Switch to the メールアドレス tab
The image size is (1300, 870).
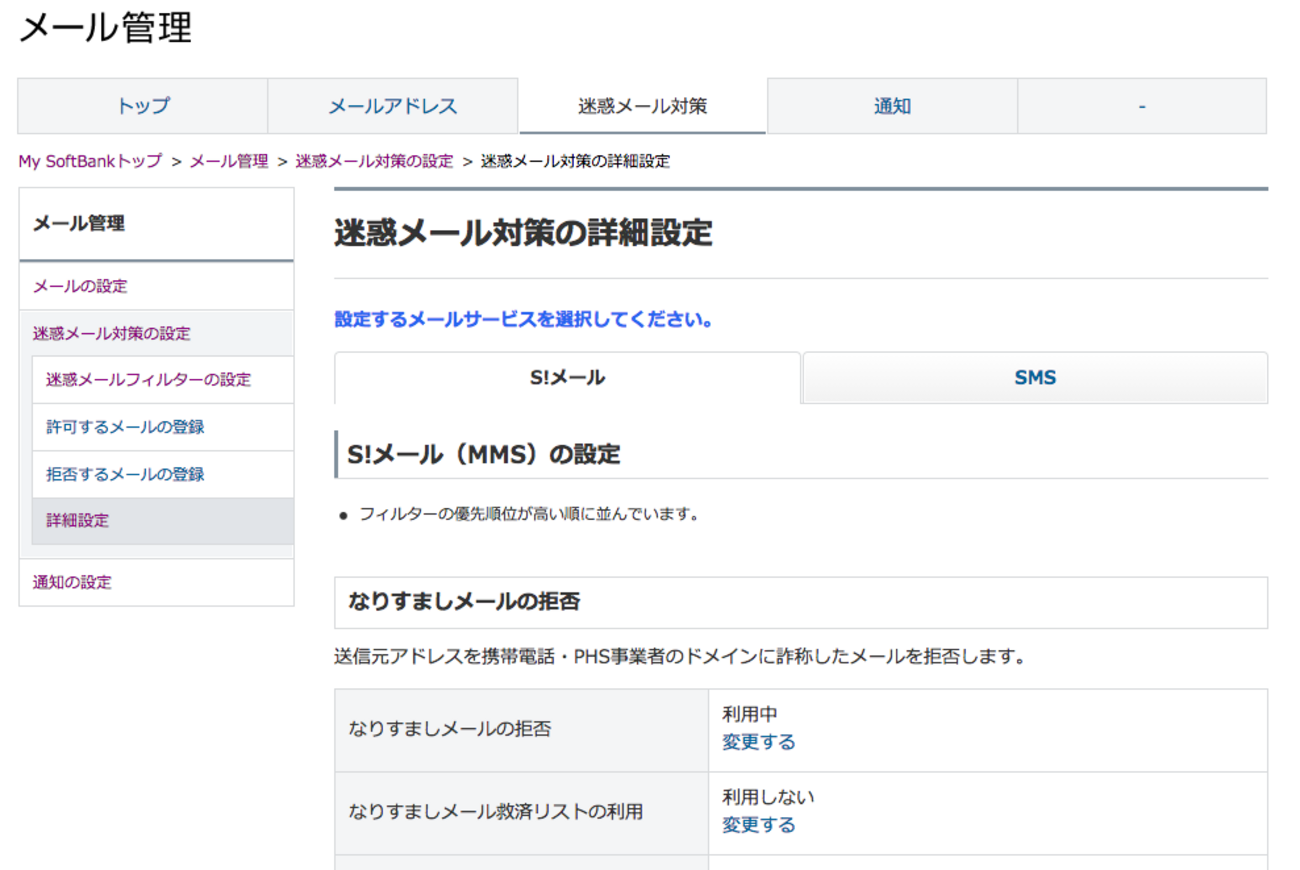(391, 106)
